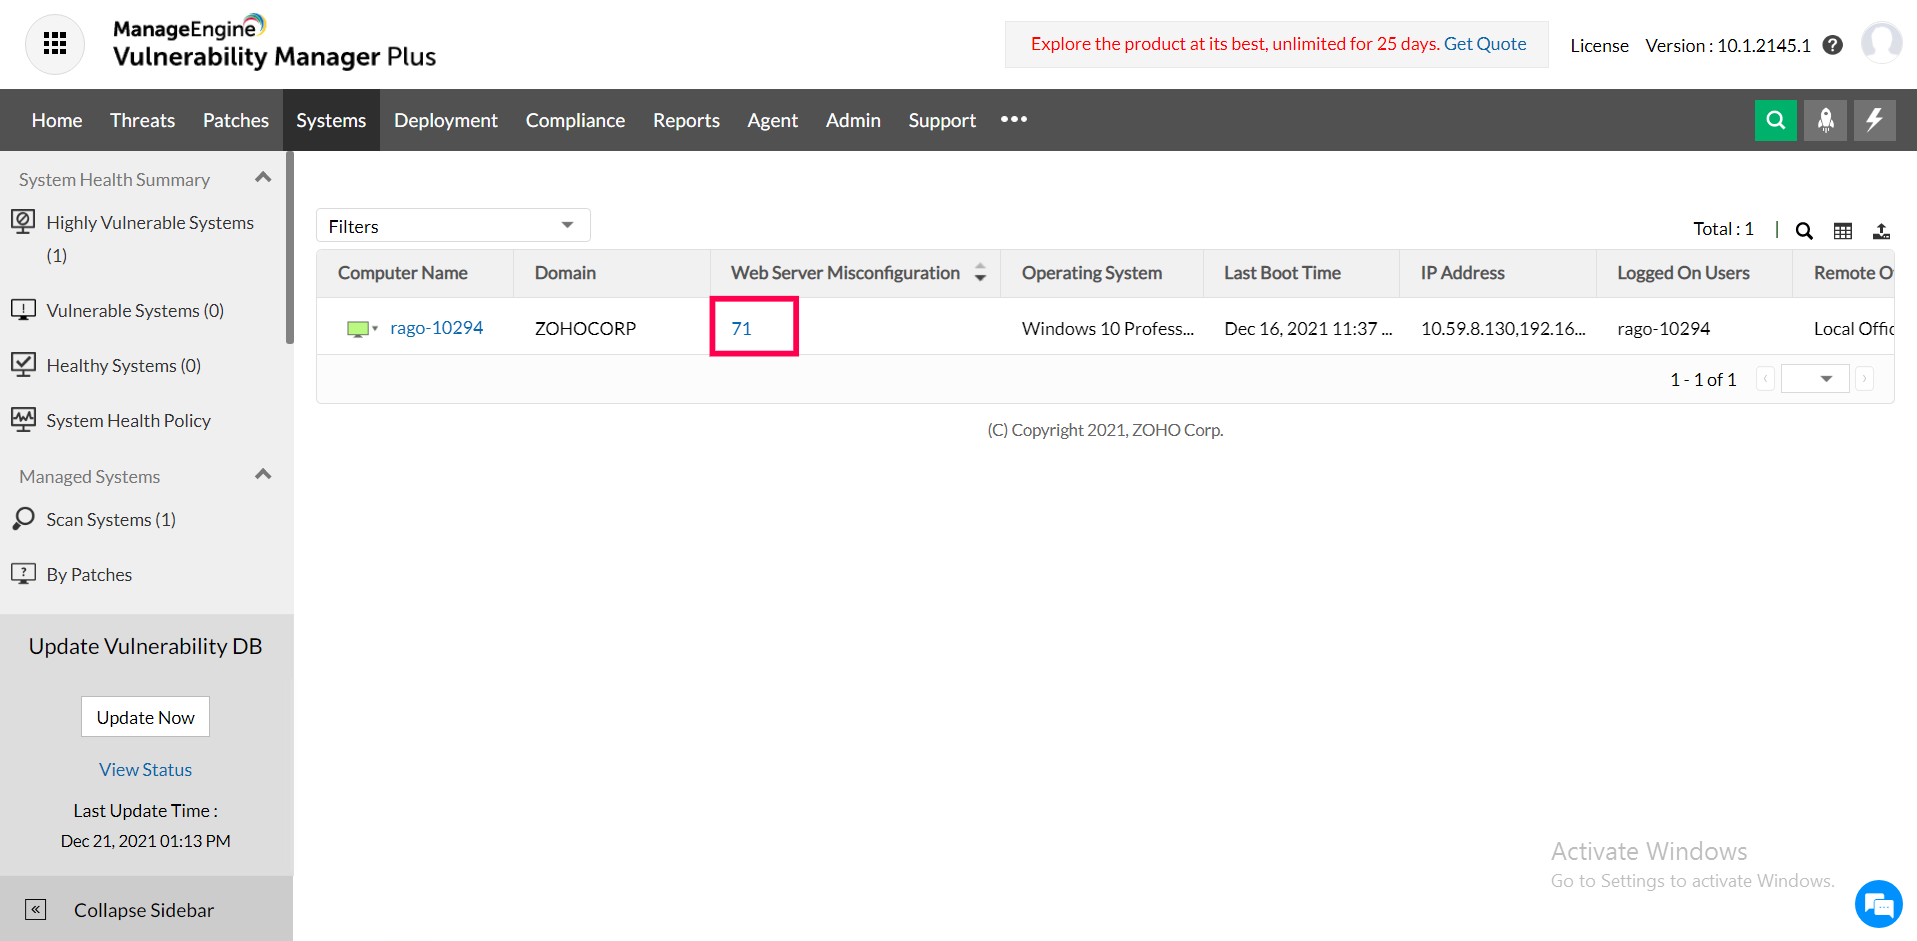Click the green computer status icon for rago-10294
1917x941 pixels.
tap(357, 329)
